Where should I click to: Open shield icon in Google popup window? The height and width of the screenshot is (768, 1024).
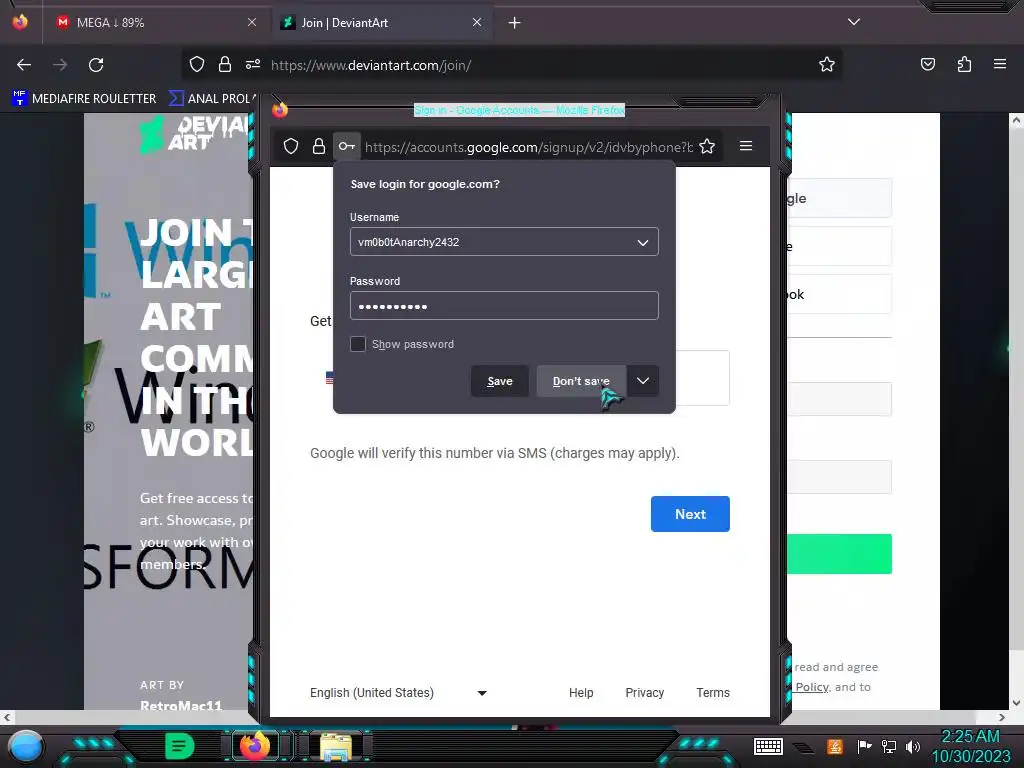click(291, 146)
